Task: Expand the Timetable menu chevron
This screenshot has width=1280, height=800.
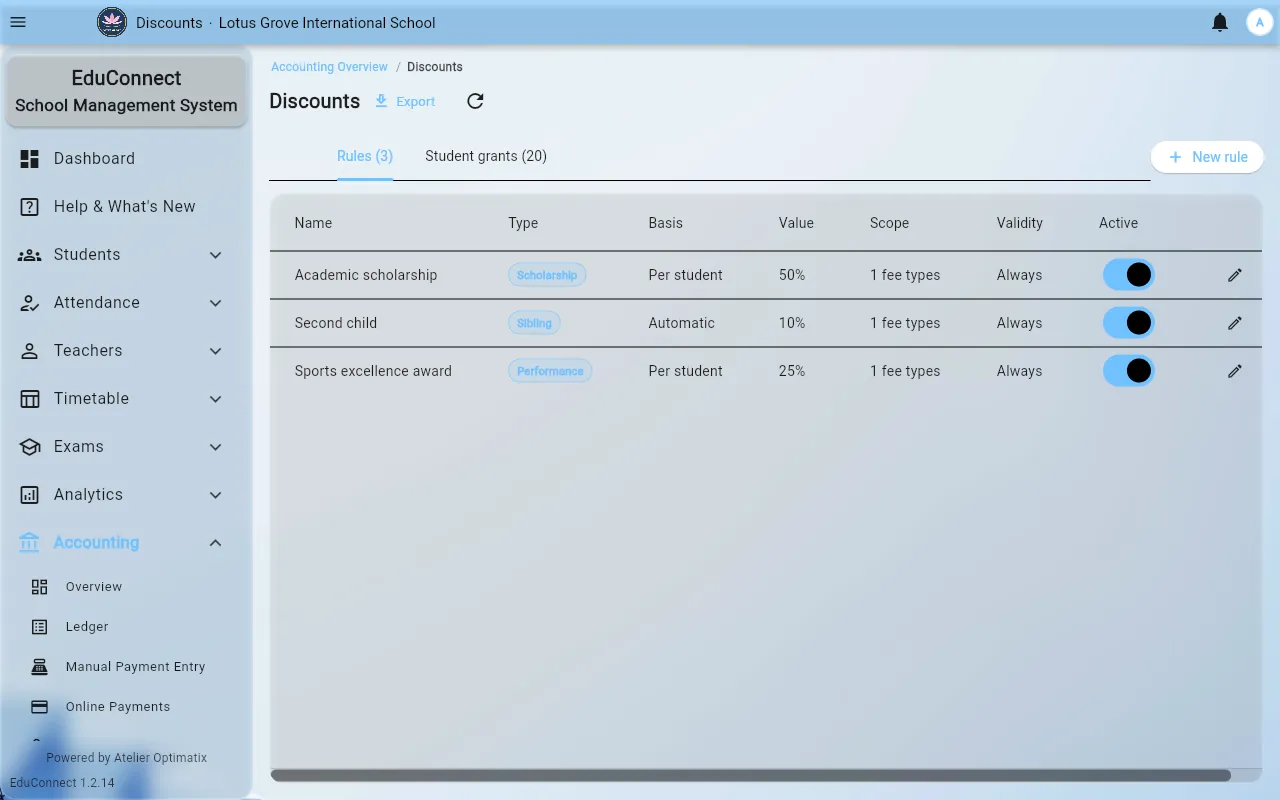Action: point(215,399)
